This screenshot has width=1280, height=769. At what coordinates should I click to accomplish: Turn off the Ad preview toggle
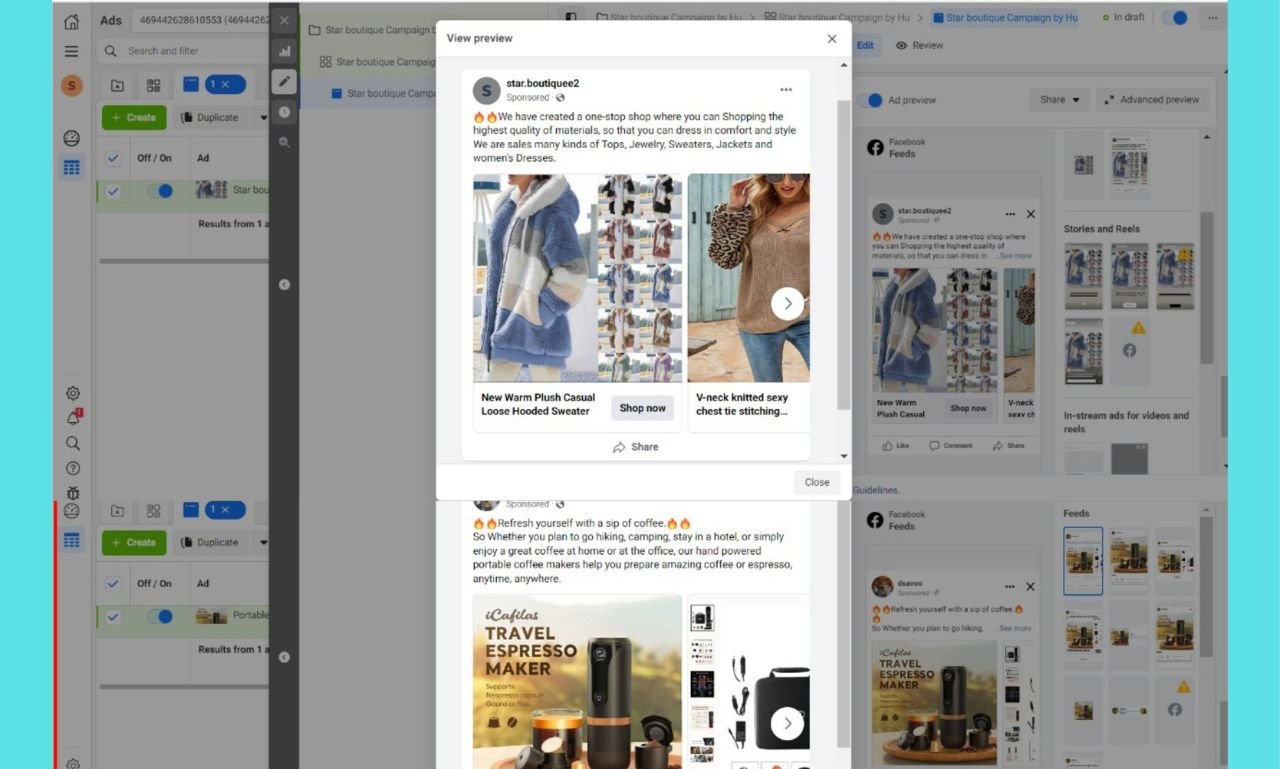pyautogui.click(x=871, y=100)
